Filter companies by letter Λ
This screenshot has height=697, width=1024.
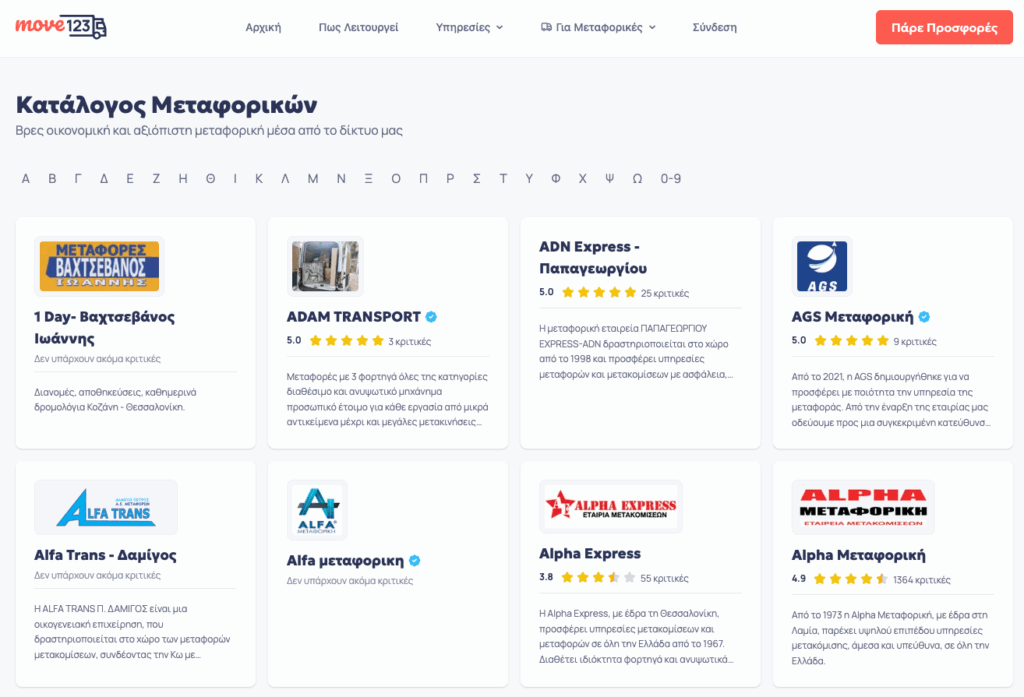click(285, 178)
